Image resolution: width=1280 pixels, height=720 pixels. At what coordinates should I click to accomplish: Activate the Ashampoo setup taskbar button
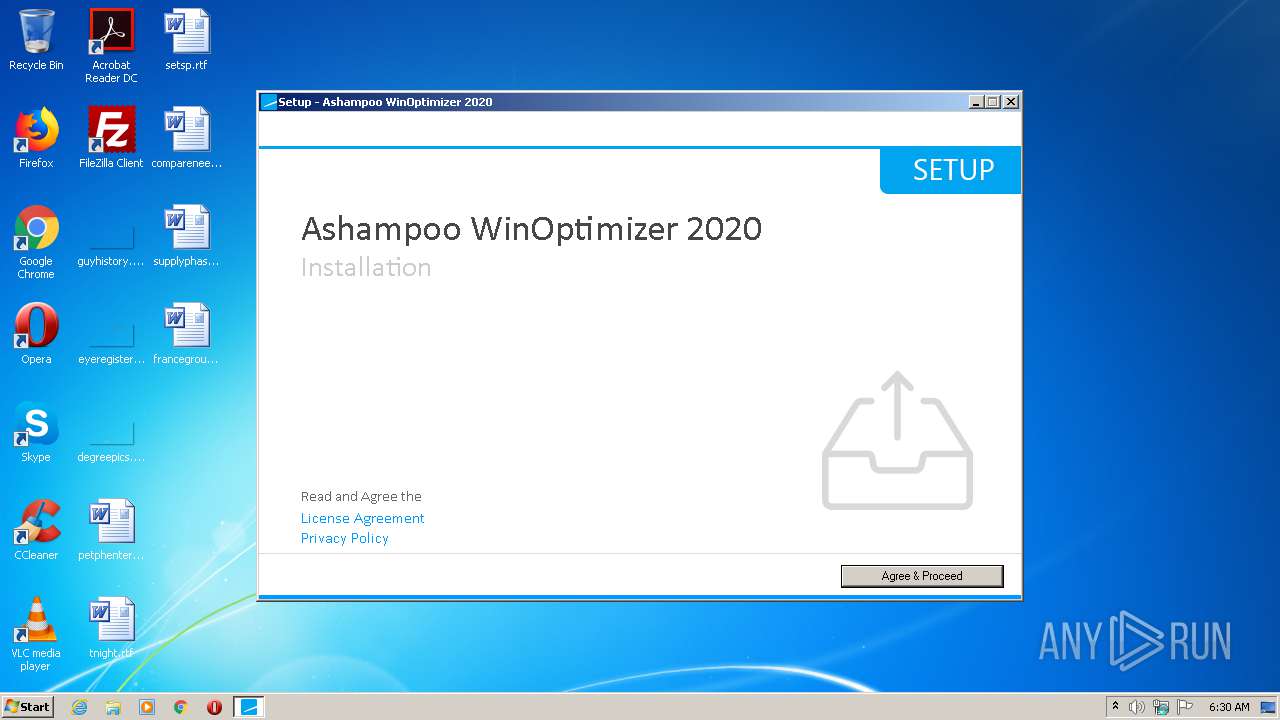249,707
